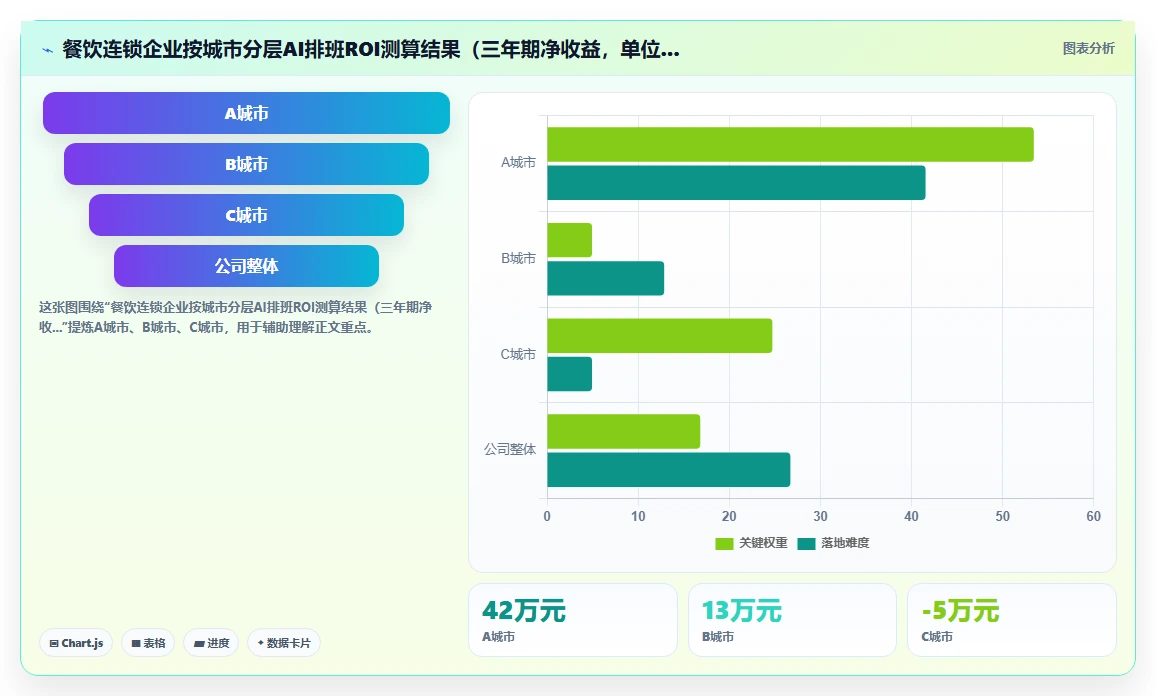The height and width of the screenshot is (696, 1156).
Task: Click x-axis tick label 50
Action: (x=1003, y=516)
